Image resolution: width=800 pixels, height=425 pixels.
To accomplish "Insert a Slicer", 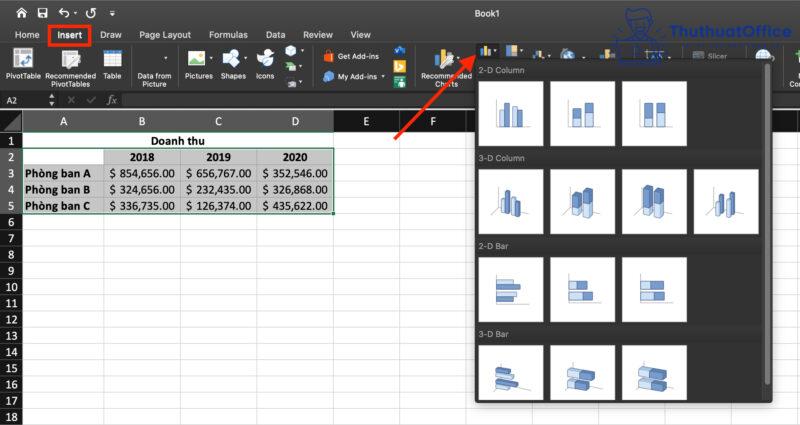I will point(710,56).
